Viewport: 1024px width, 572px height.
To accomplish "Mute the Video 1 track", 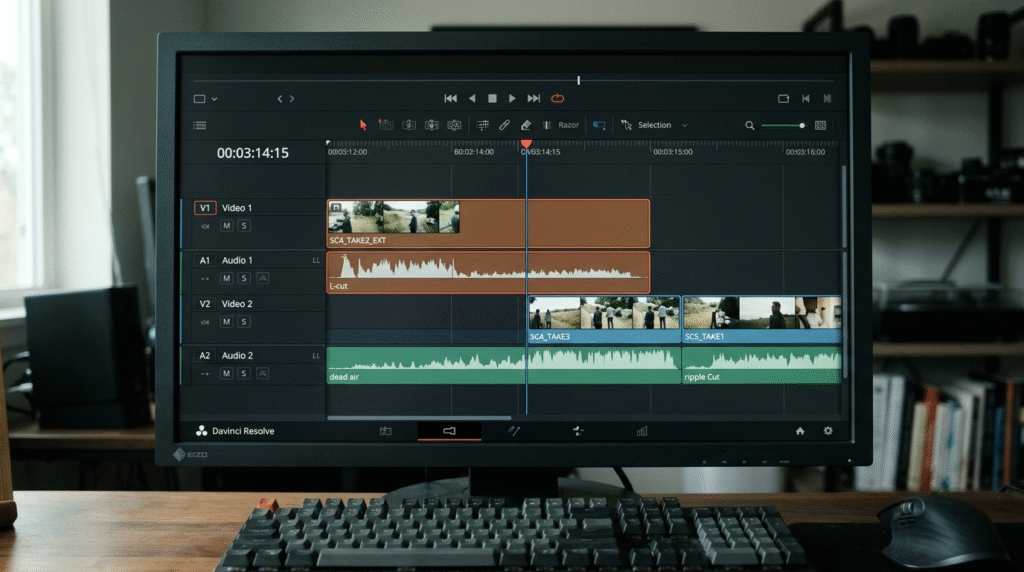I will coord(227,226).
